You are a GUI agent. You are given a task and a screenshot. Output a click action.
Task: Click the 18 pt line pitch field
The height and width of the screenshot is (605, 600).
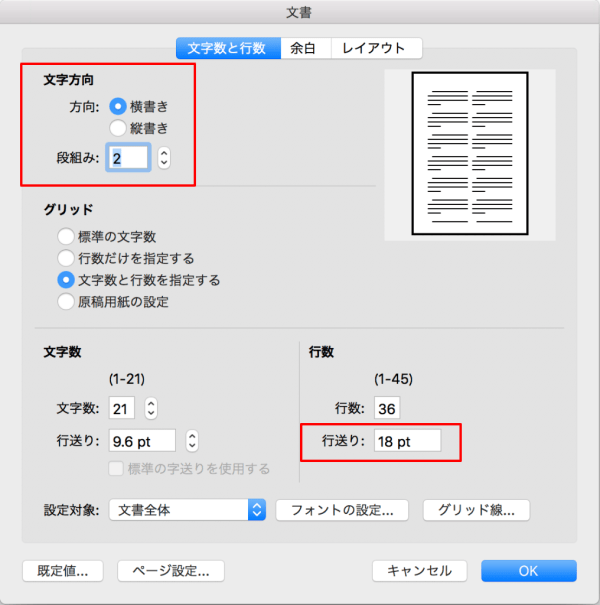[407, 441]
